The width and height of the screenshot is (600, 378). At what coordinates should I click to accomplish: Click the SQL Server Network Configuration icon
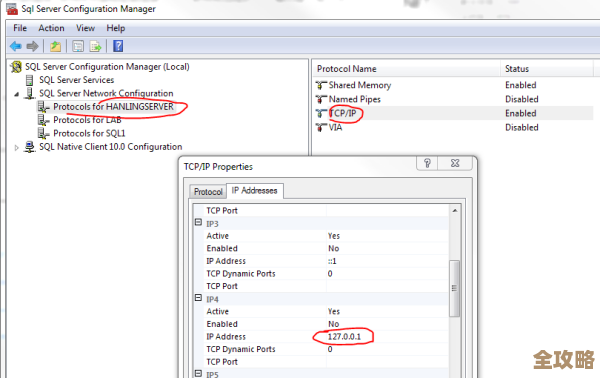click(29, 93)
